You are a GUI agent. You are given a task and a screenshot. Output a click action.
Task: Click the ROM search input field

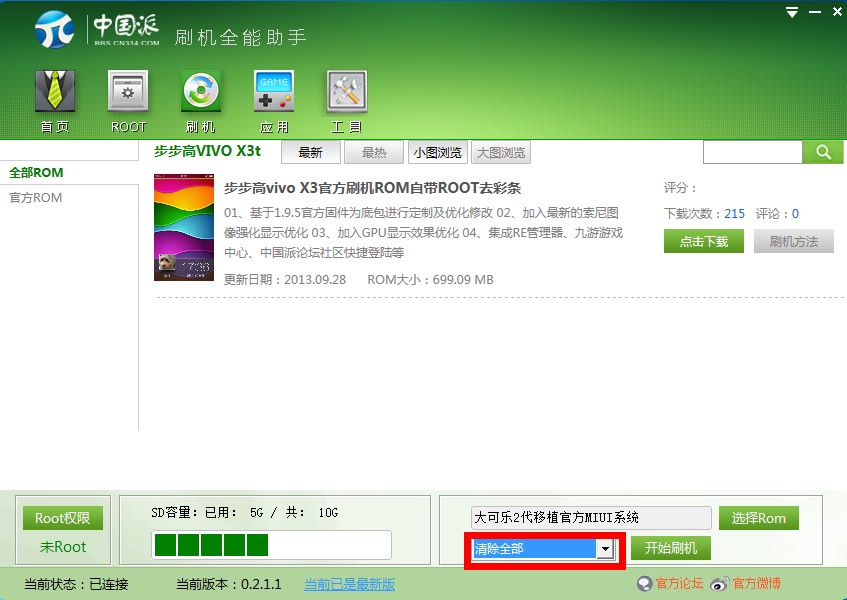[x=752, y=152]
